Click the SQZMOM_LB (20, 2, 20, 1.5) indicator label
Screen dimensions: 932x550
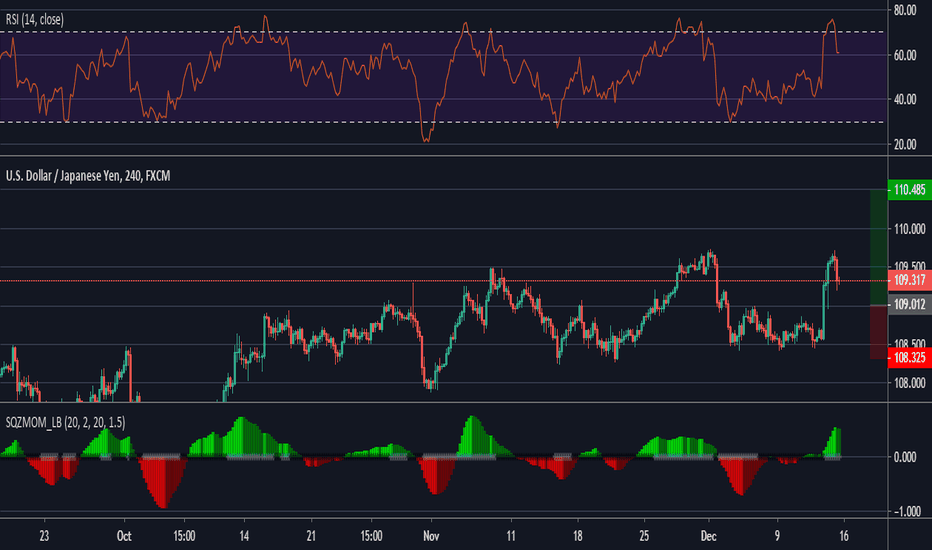[x=65, y=423]
